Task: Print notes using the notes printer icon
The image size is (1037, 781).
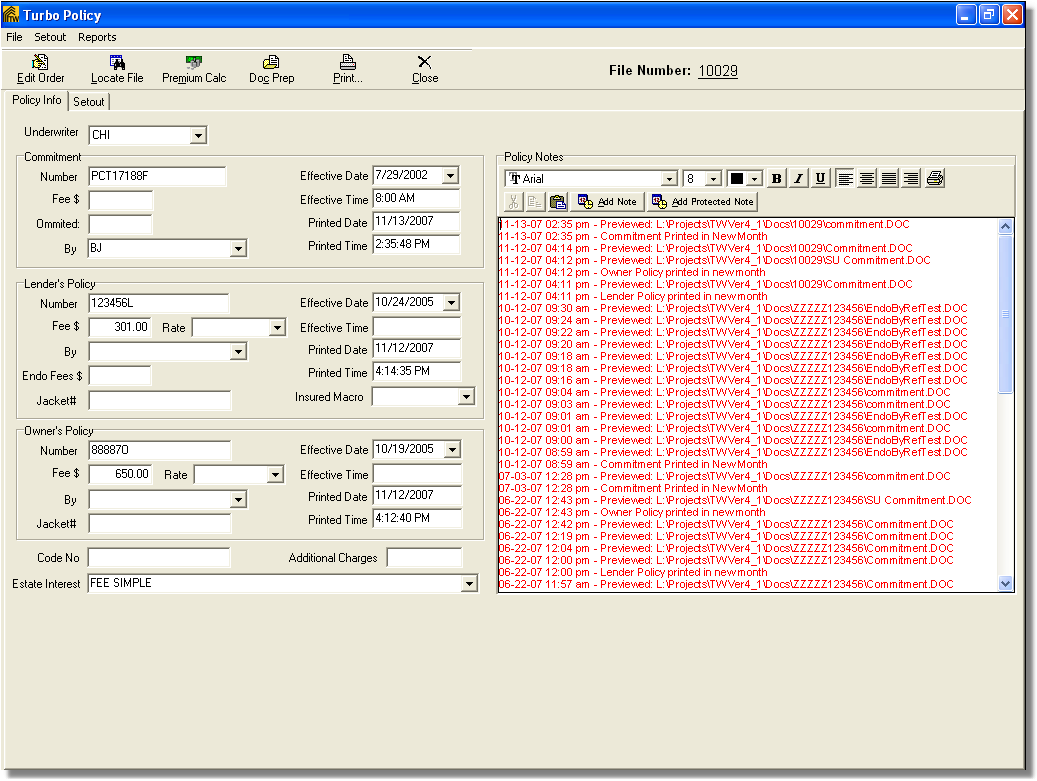Action: click(x=935, y=179)
